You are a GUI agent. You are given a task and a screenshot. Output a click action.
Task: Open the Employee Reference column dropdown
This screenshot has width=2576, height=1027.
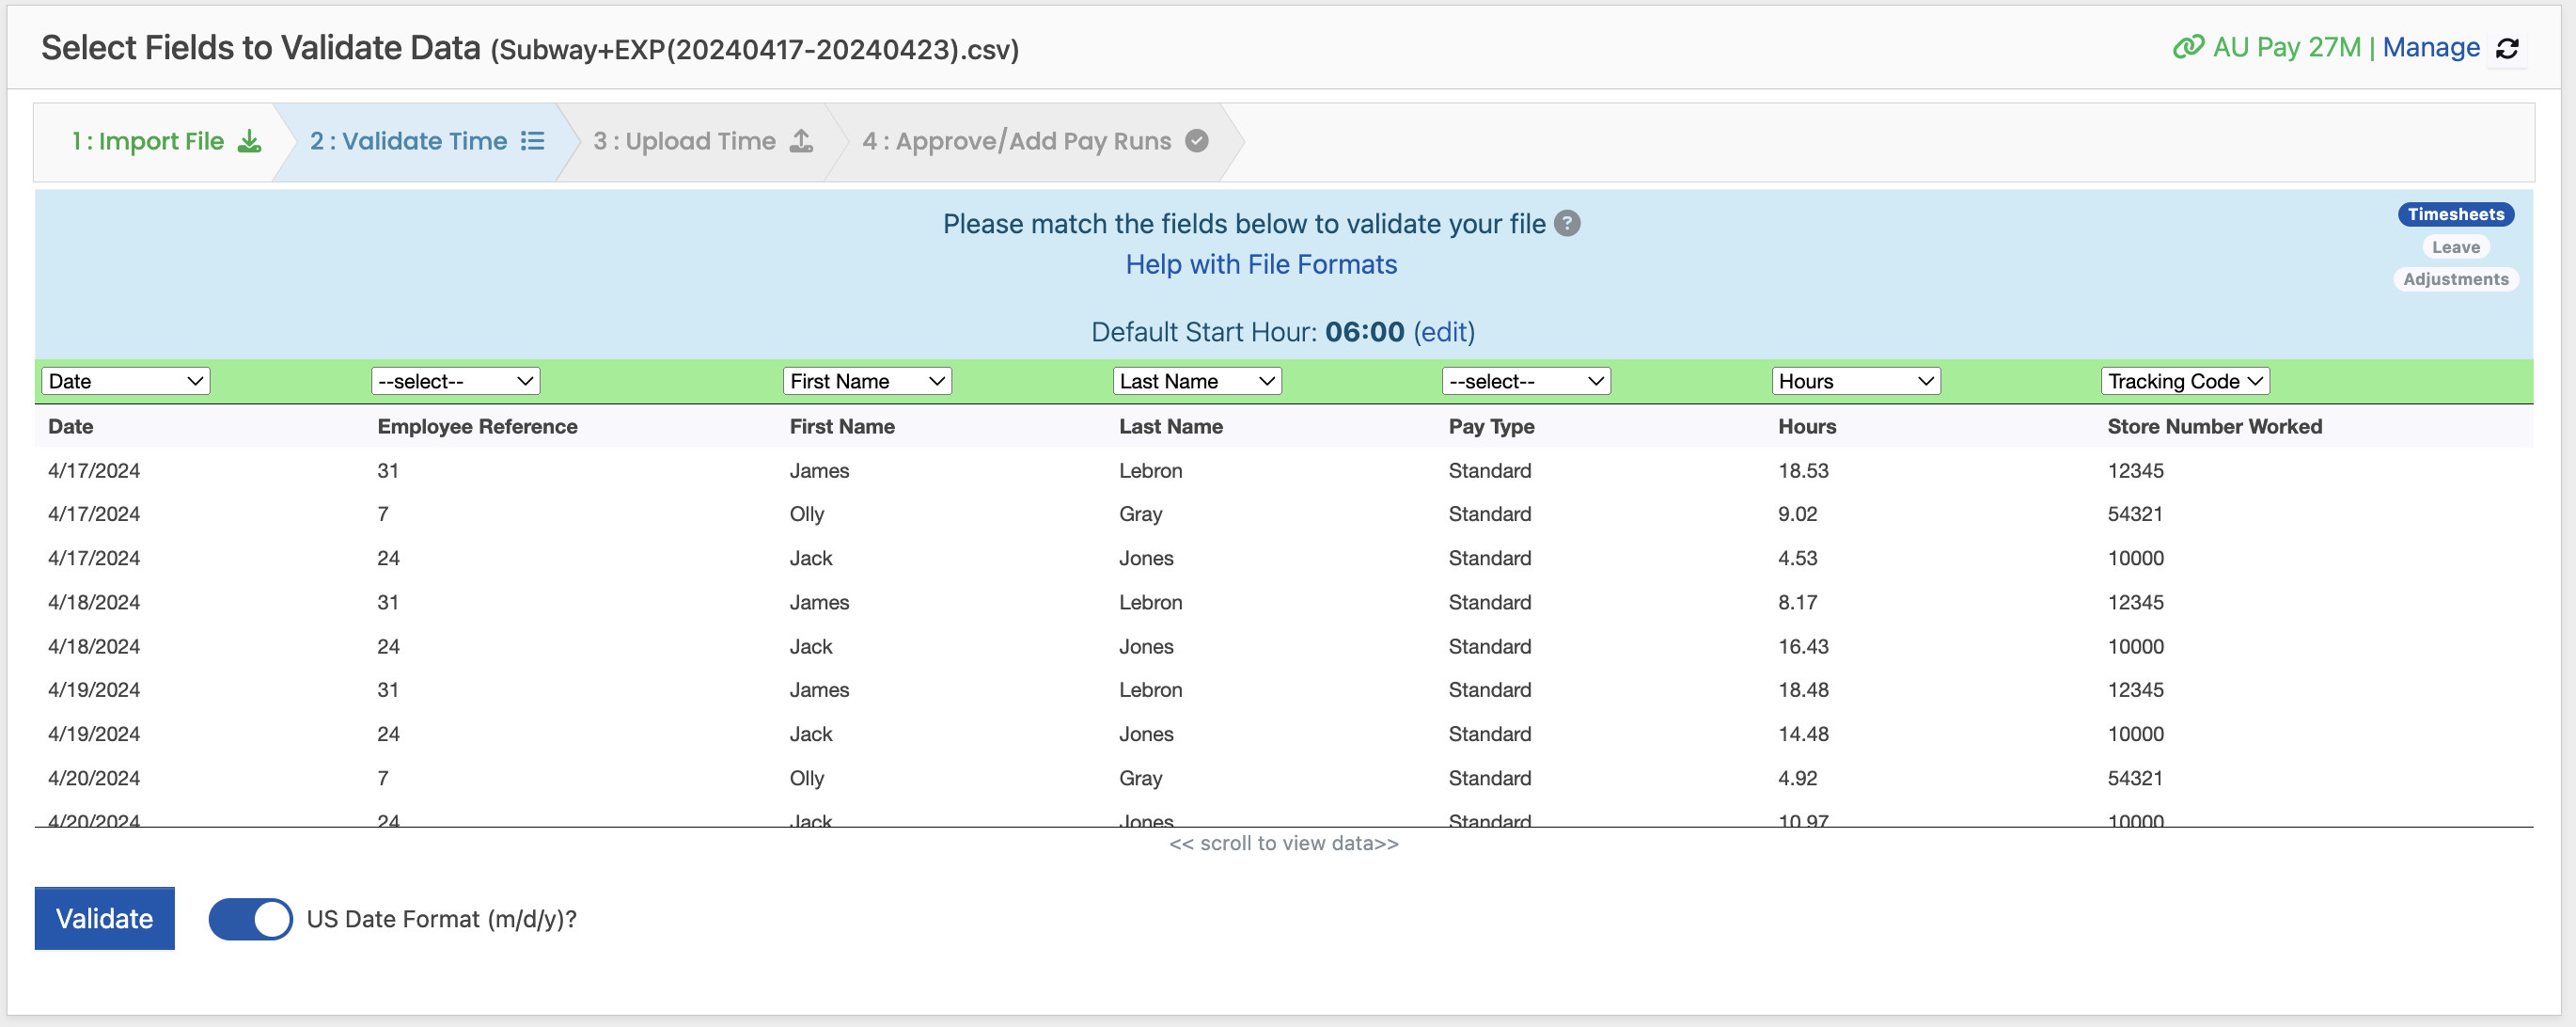pos(455,381)
